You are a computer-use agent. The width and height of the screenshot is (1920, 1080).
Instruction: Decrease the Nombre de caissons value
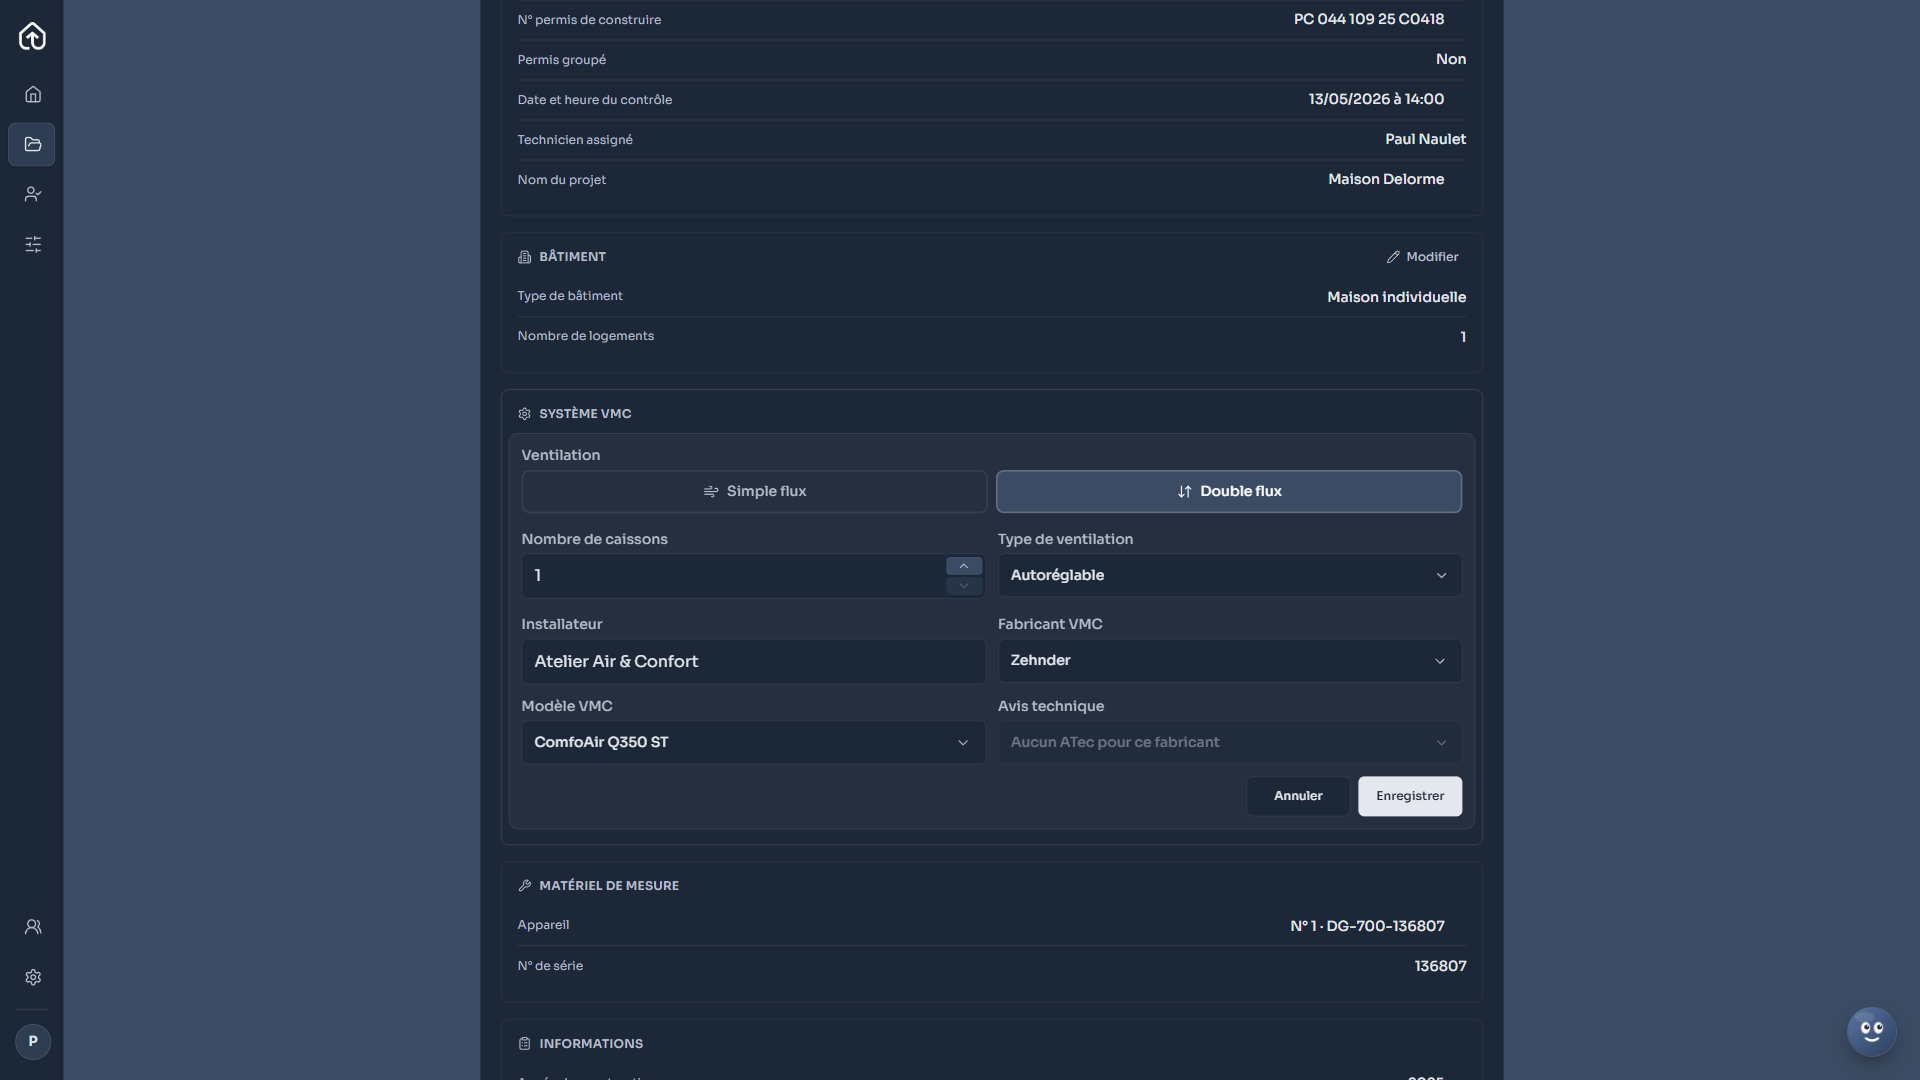[x=964, y=586]
